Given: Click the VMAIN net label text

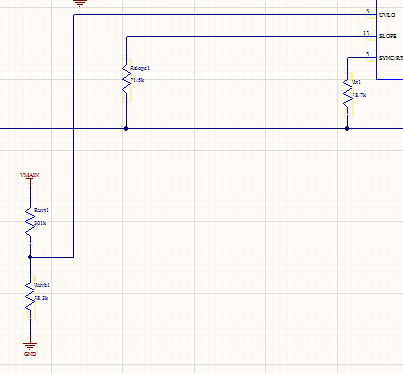Looking at the screenshot, I should click(x=30, y=175).
